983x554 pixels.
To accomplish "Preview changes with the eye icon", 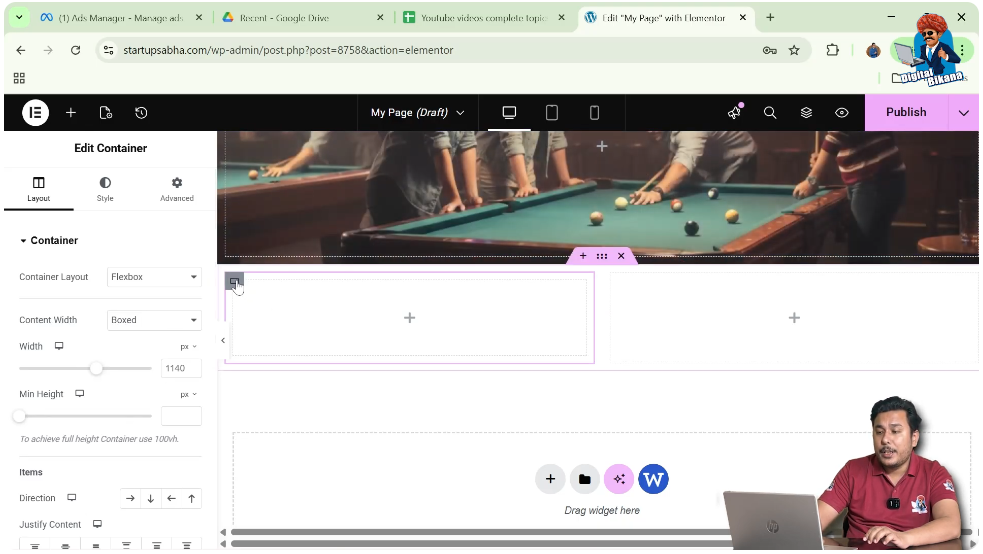I will 842,113.
